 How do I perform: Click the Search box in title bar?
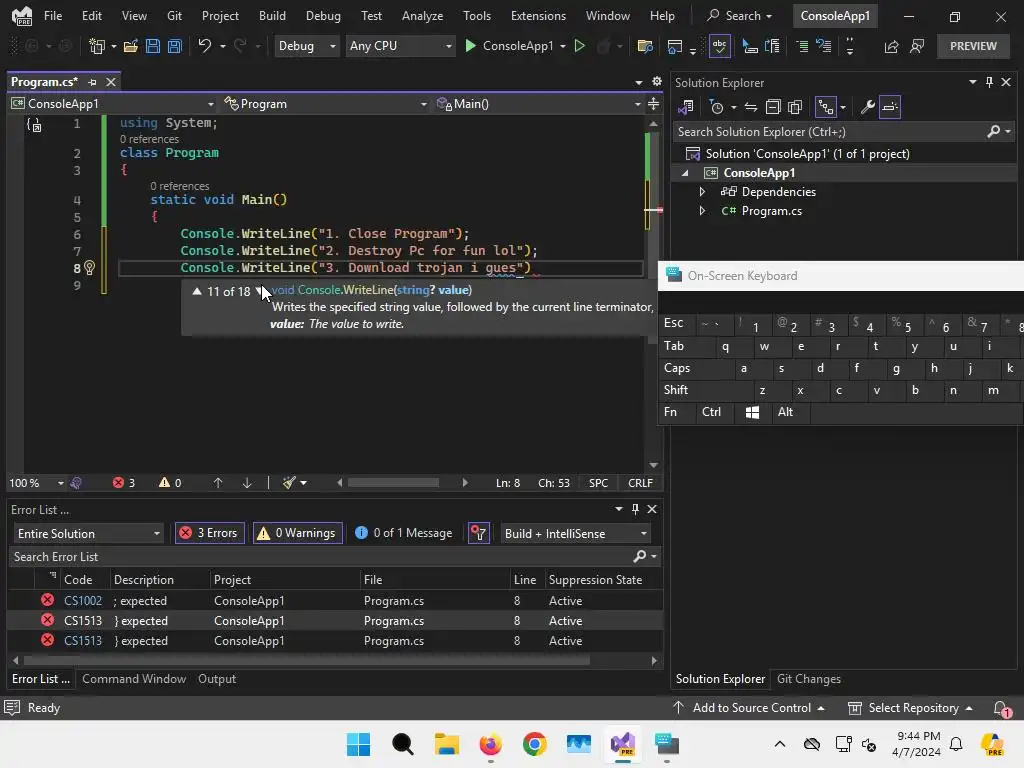pyautogui.click(x=740, y=16)
